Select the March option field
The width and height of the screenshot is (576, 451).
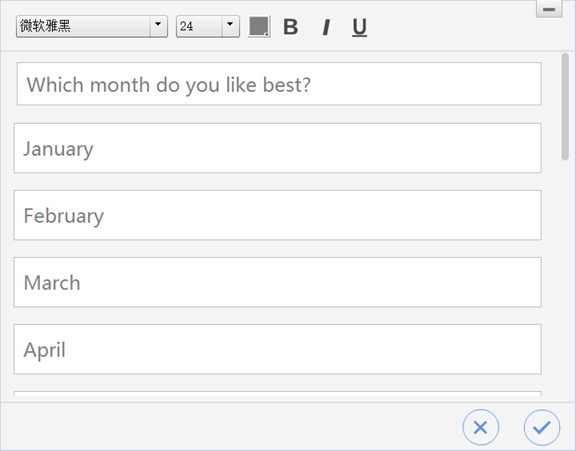pyautogui.click(x=278, y=282)
